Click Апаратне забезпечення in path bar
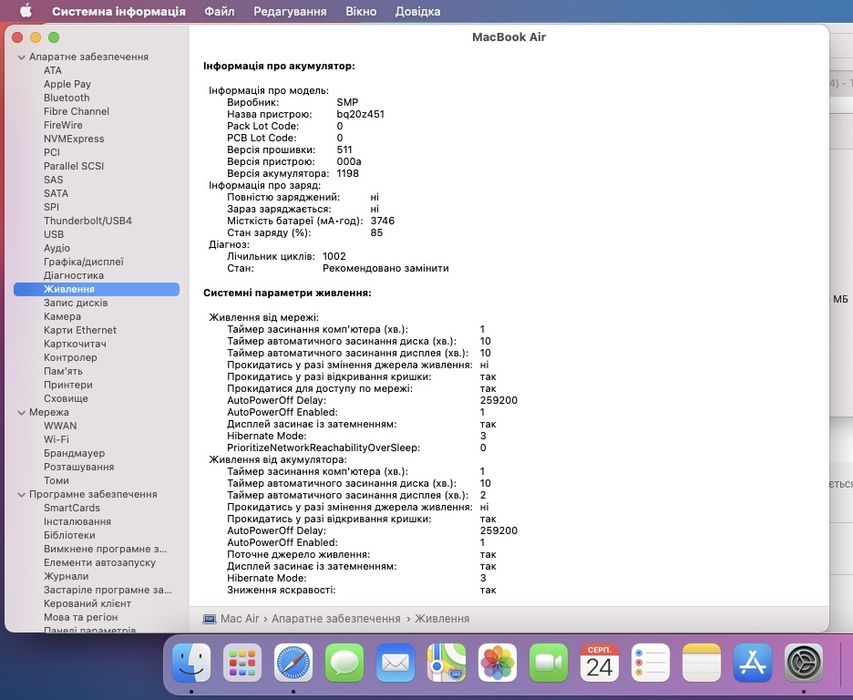The width and height of the screenshot is (853, 700). [x=336, y=619]
